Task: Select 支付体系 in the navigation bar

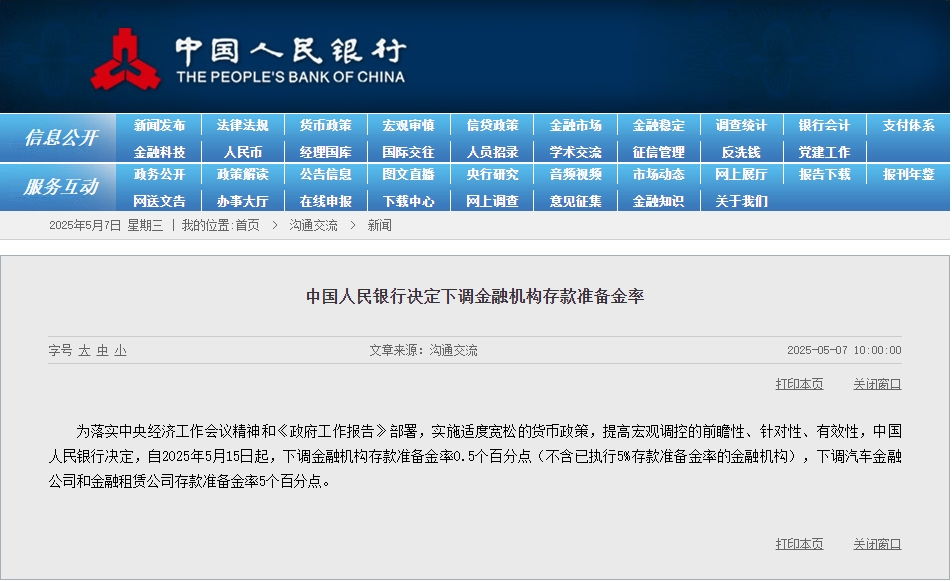Action: 908,126
